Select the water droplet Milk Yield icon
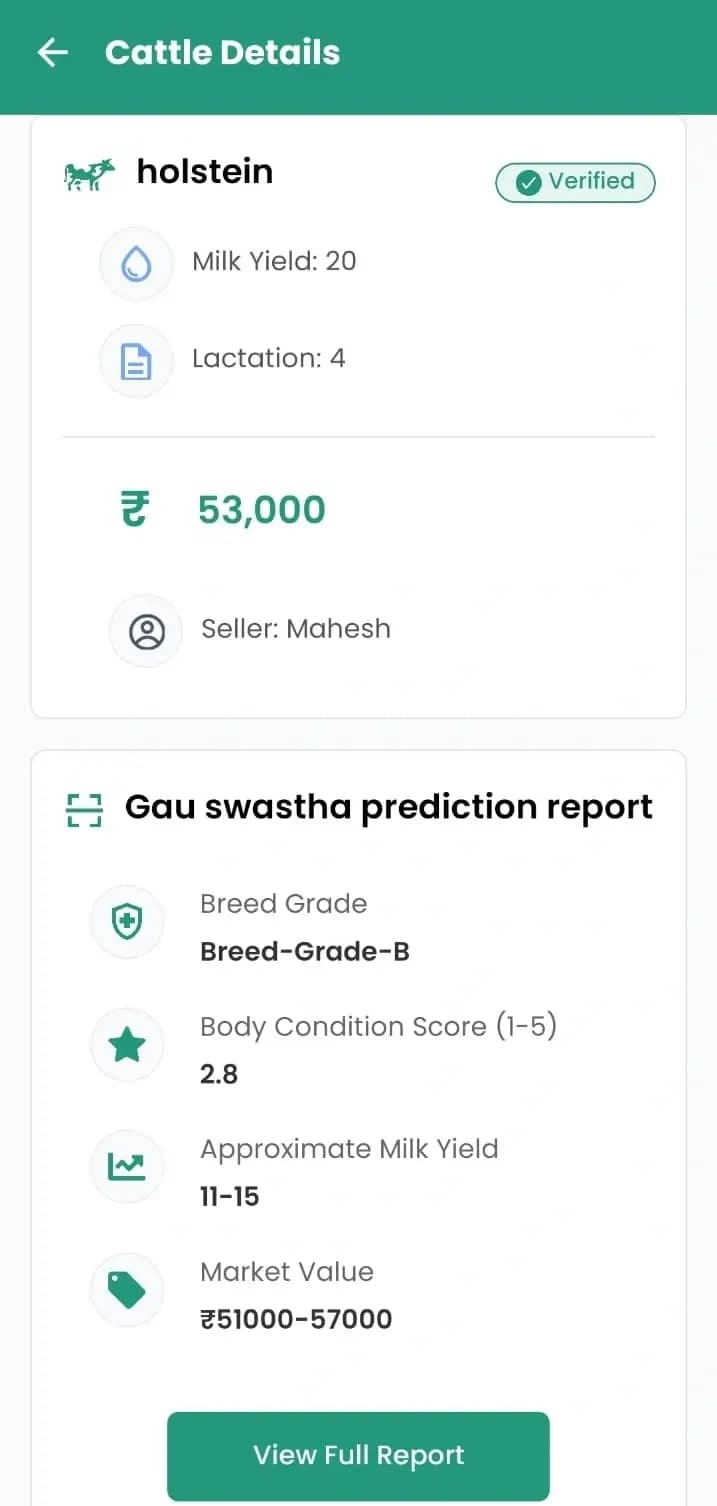 click(136, 262)
